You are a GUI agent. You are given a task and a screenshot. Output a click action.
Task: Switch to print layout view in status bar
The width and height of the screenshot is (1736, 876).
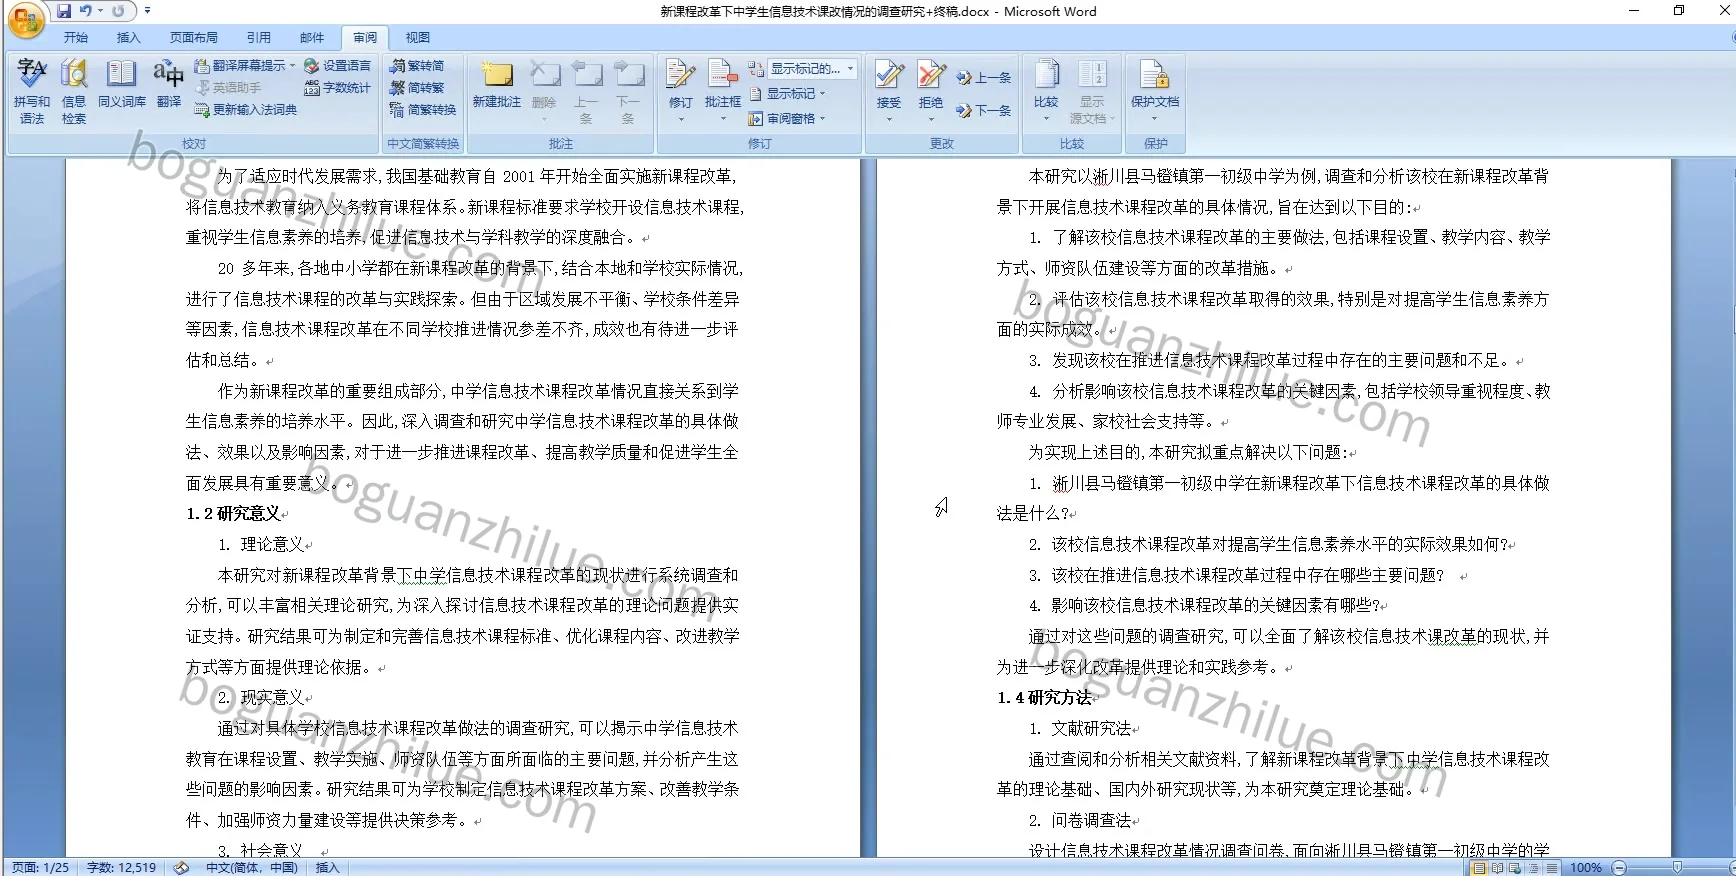[x=1479, y=868]
